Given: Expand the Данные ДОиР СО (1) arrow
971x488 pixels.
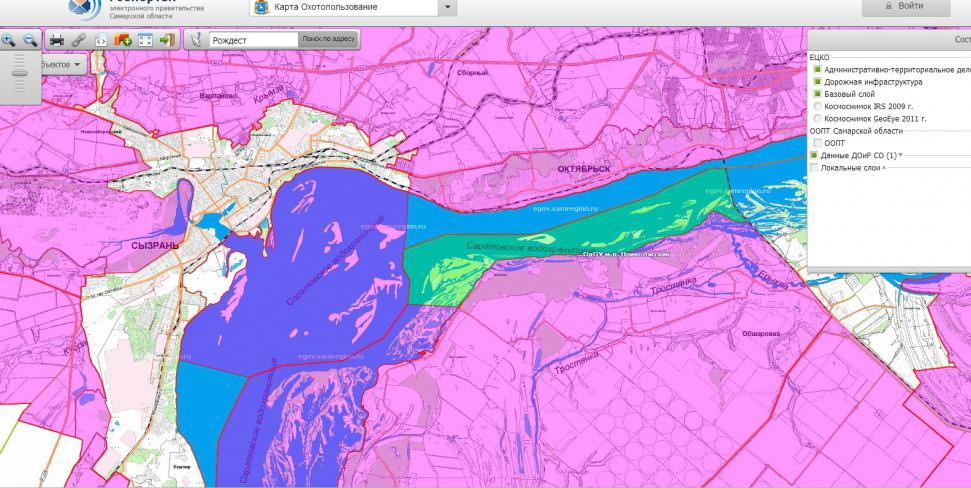Looking at the screenshot, I should [x=900, y=156].
